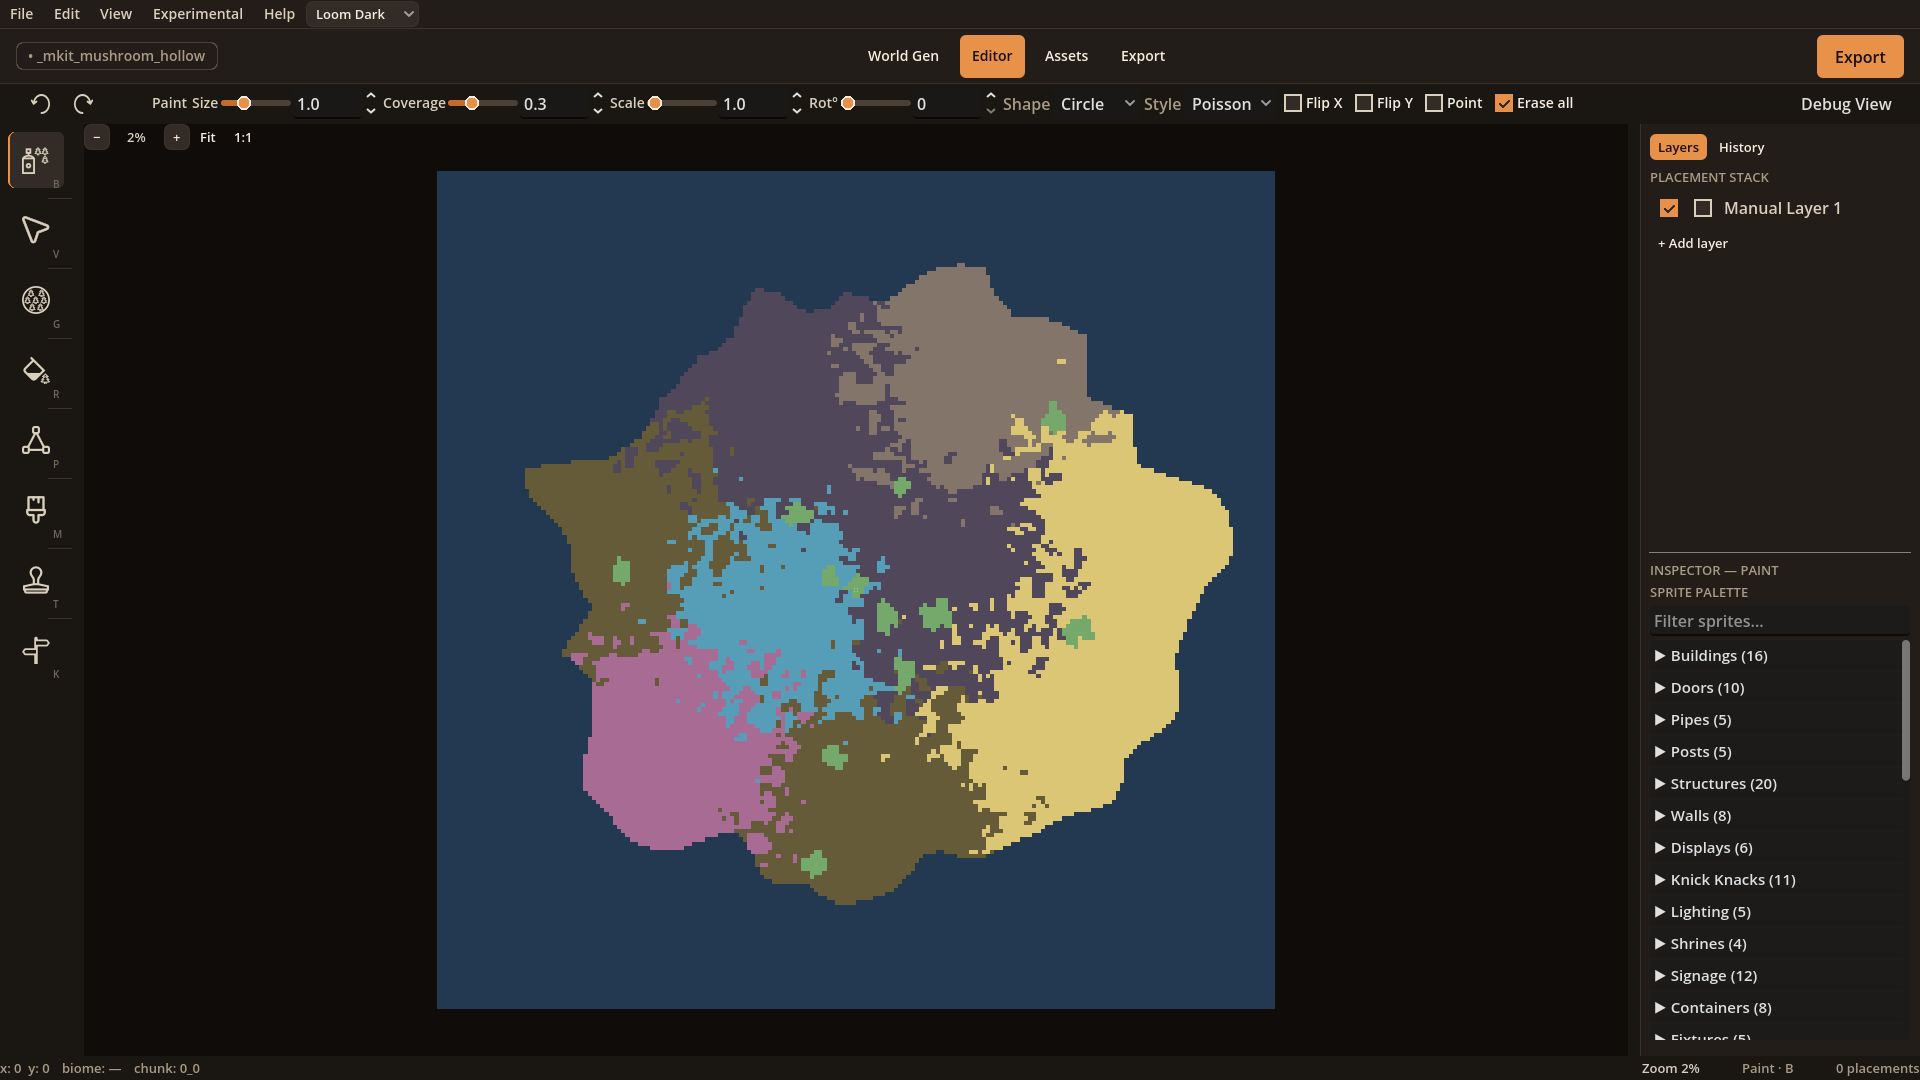Adjust the Scale slider

(682, 103)
